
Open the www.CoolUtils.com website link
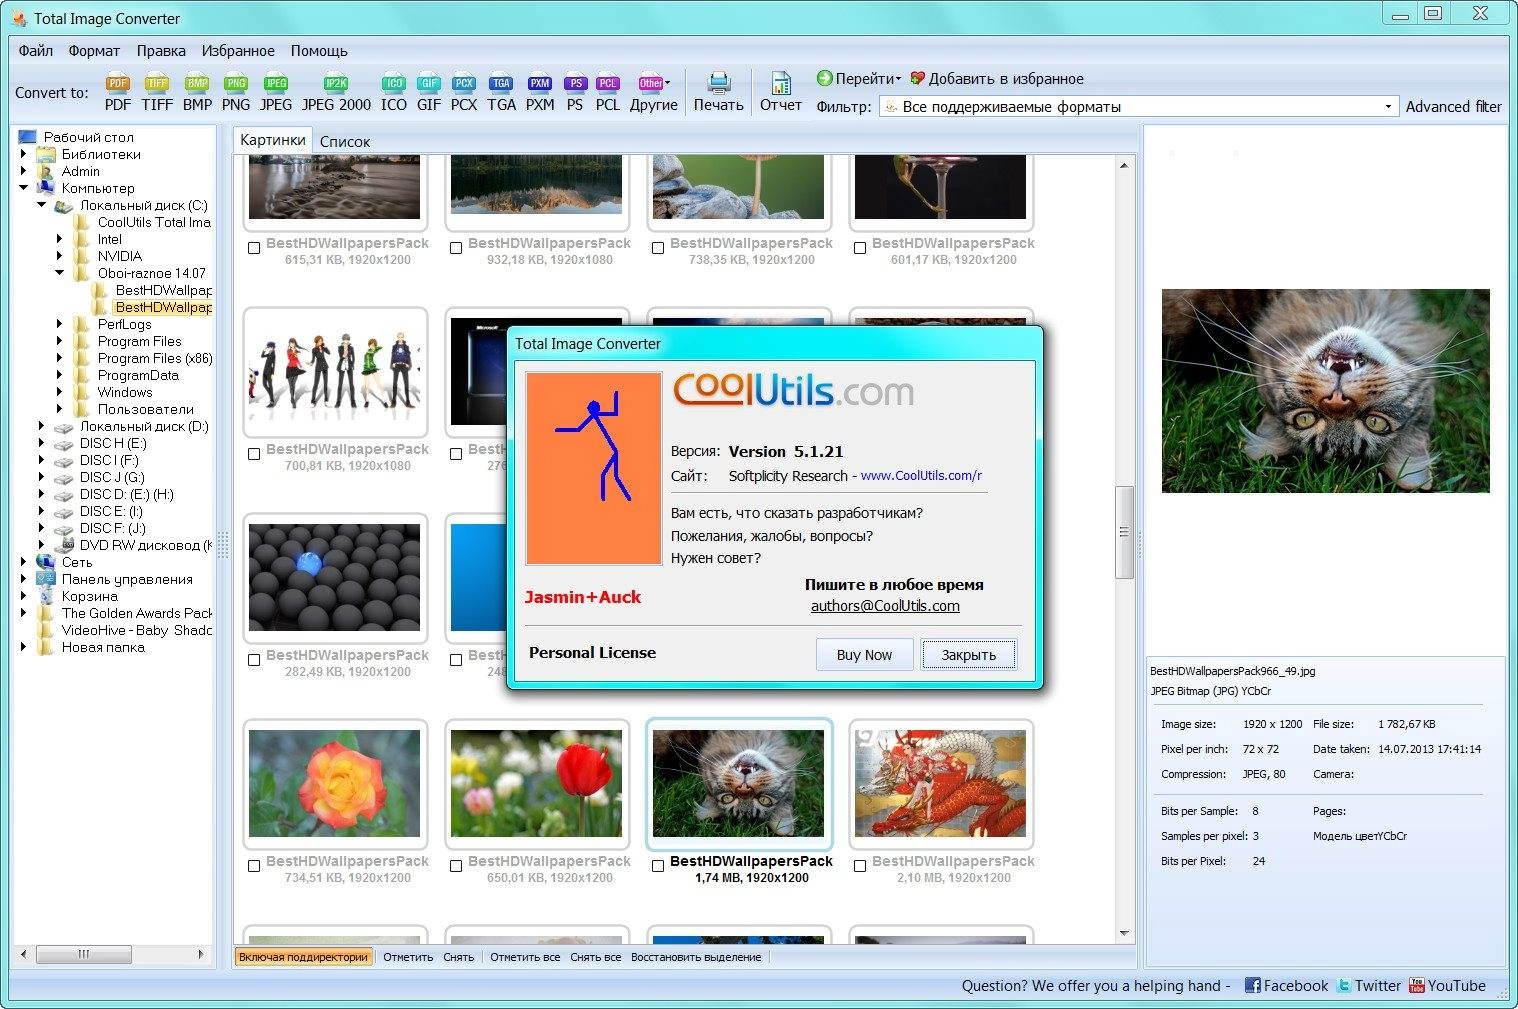pos(921,476)
